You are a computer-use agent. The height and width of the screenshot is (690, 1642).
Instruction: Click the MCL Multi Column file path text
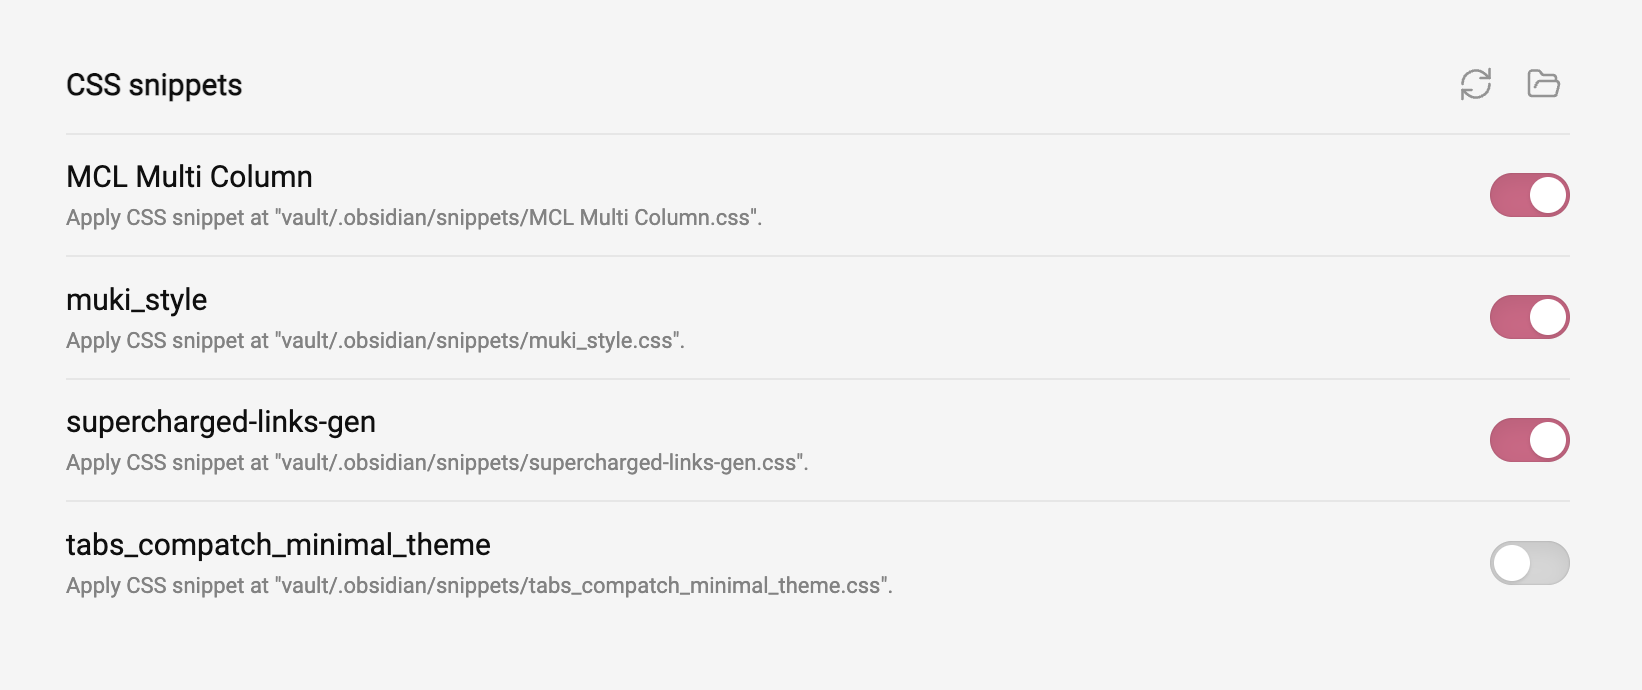413,217
